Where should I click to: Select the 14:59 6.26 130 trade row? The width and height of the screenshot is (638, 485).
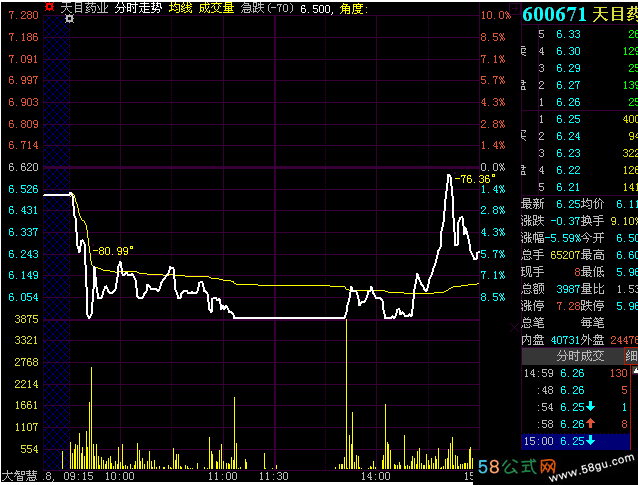click(575, 373)
